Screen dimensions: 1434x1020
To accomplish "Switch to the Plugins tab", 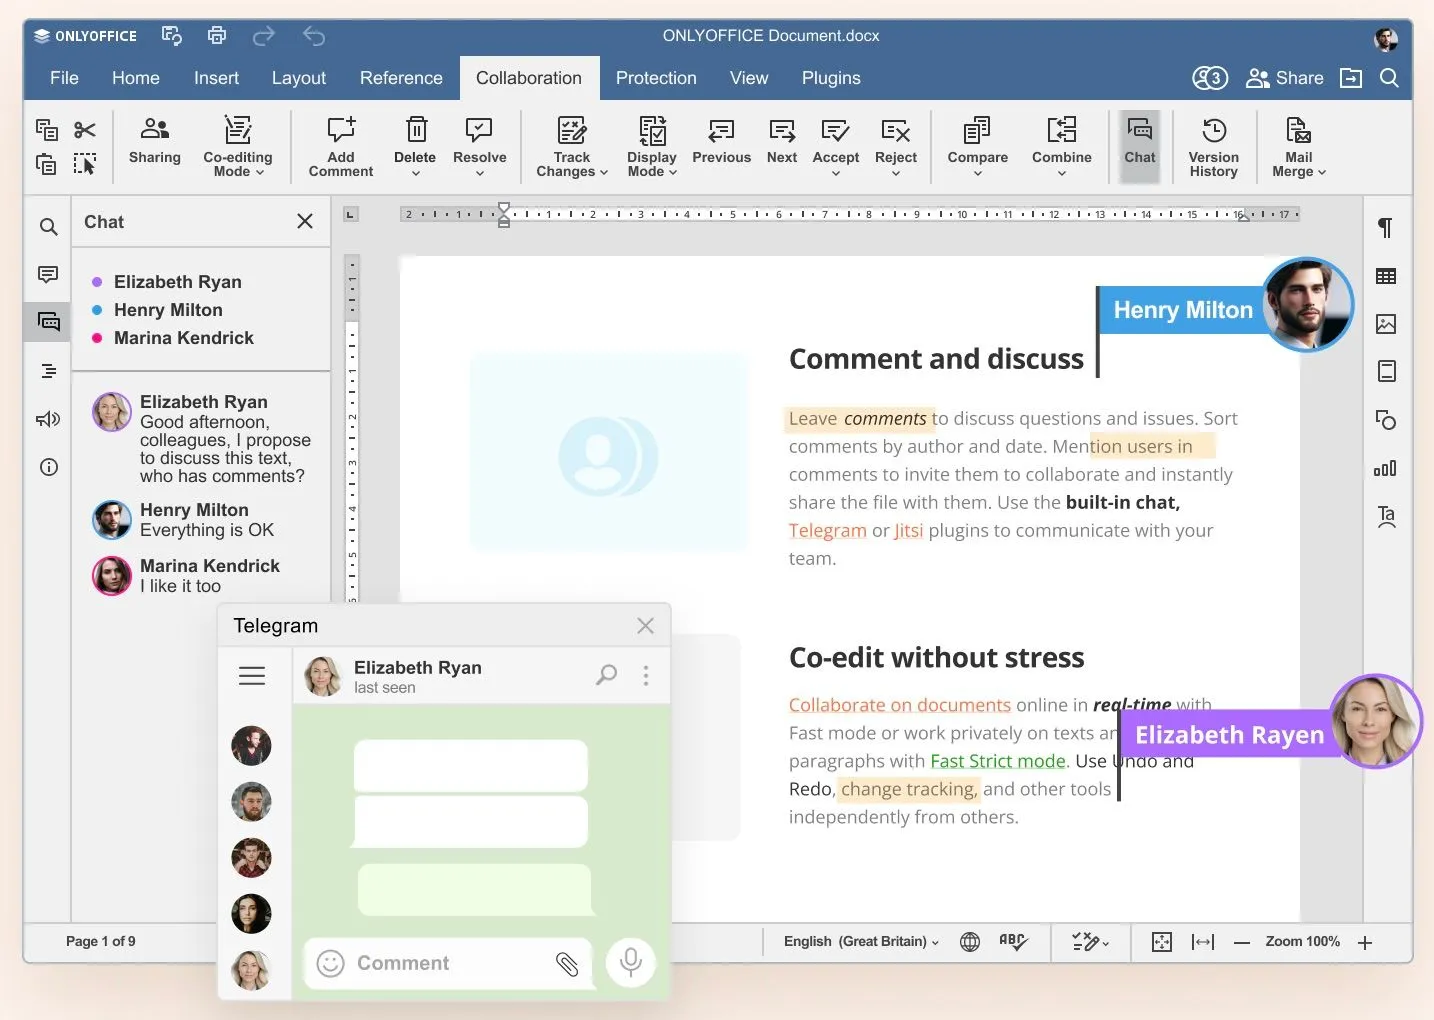I will (831, 78).
